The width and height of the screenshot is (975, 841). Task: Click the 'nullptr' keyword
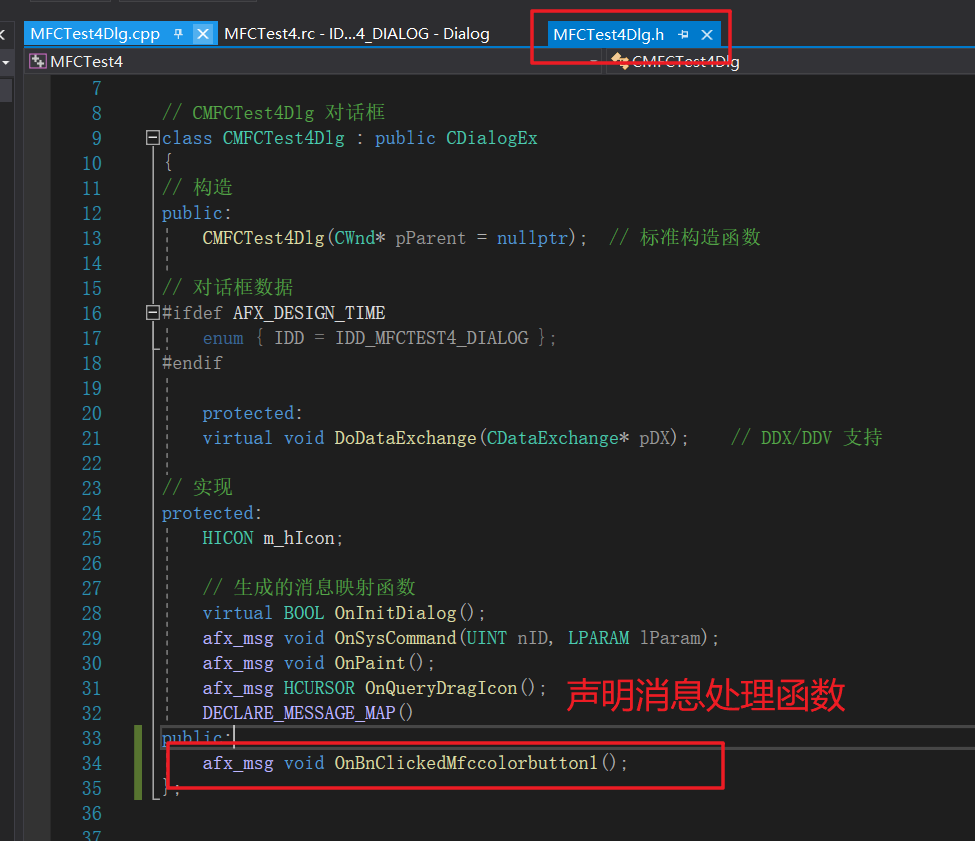[x=532, y=237]
